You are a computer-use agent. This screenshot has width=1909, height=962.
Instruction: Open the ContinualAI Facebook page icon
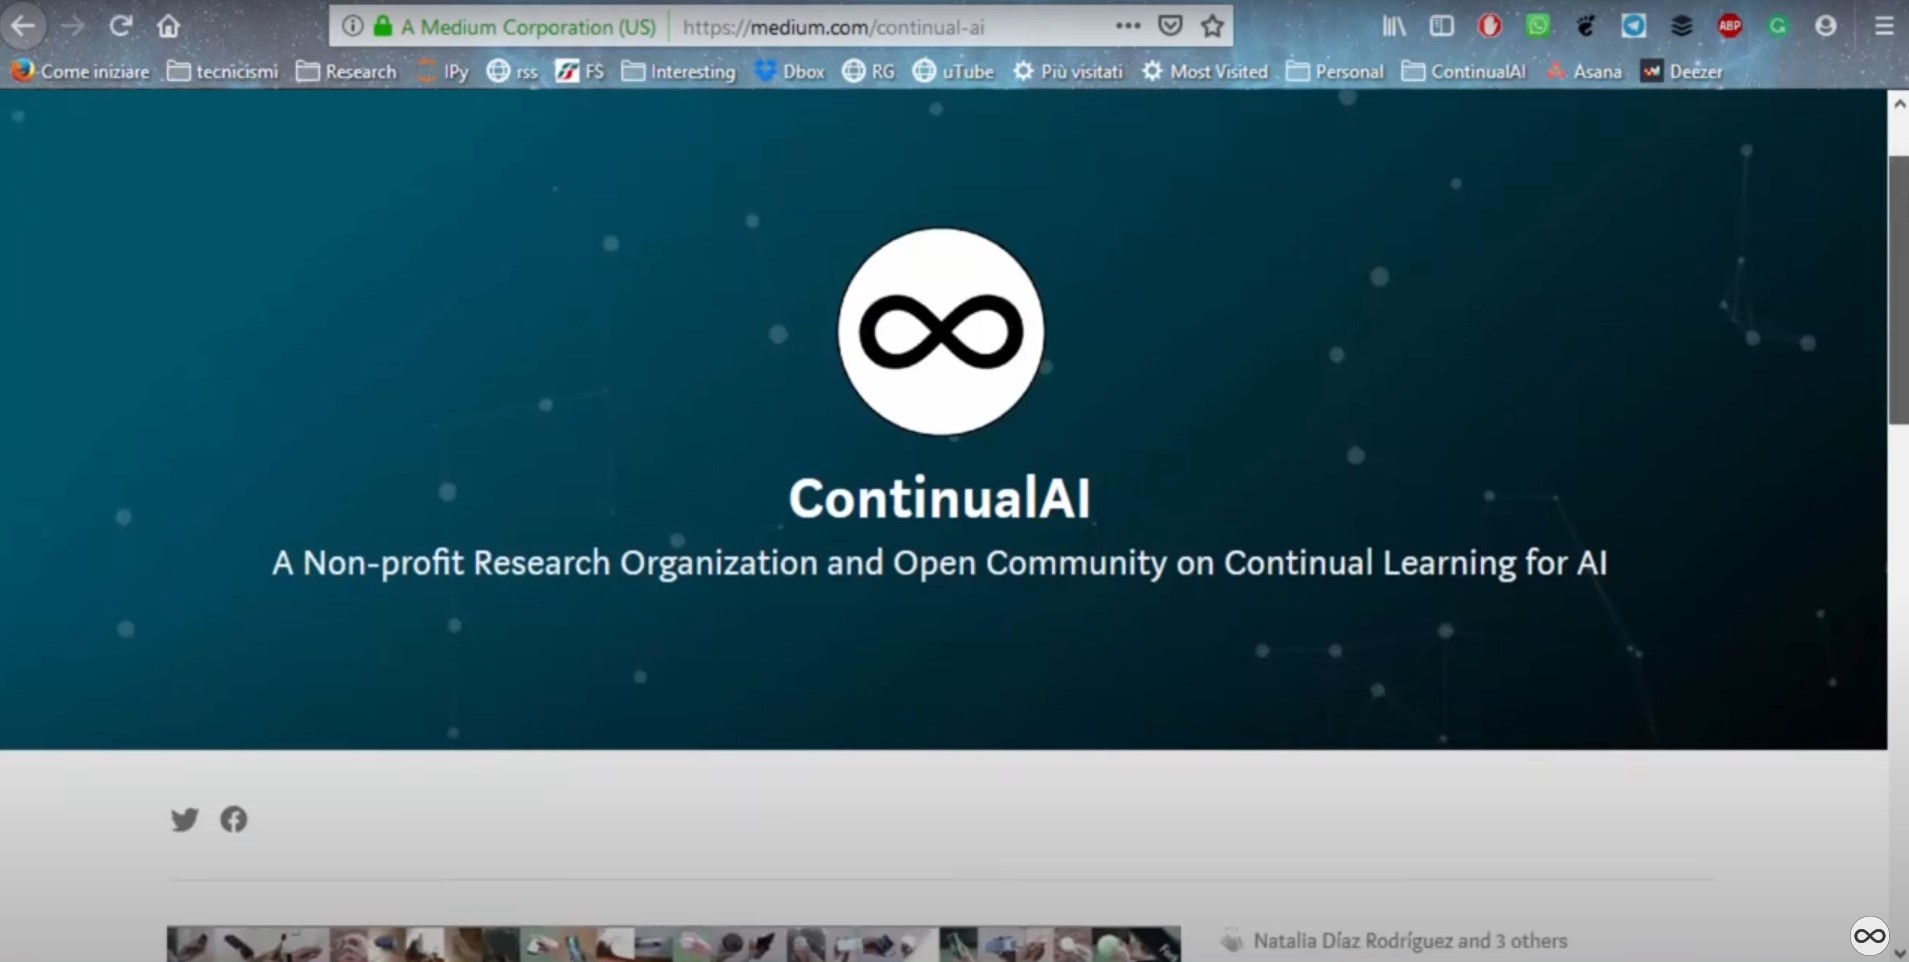(234, 820)
